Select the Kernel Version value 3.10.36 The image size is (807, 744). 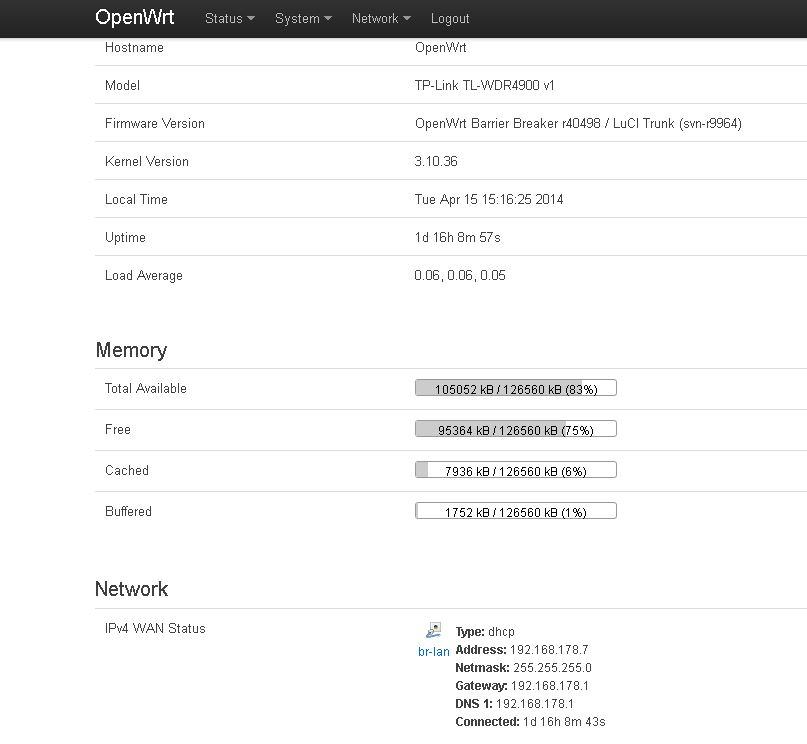[x=436, y=162]
